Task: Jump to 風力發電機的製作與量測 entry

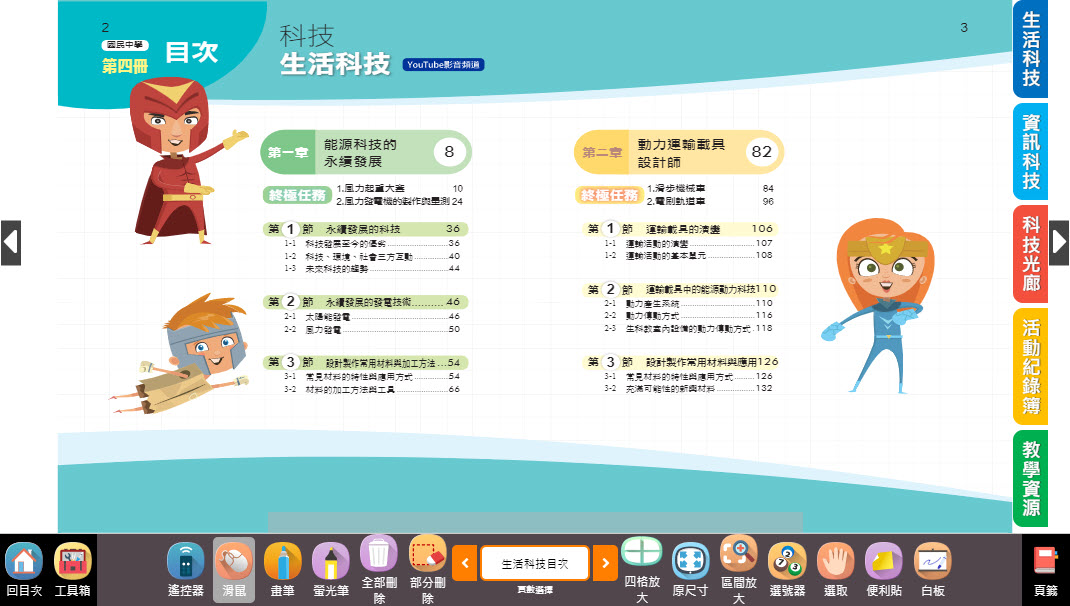Action: coord(400,201)
